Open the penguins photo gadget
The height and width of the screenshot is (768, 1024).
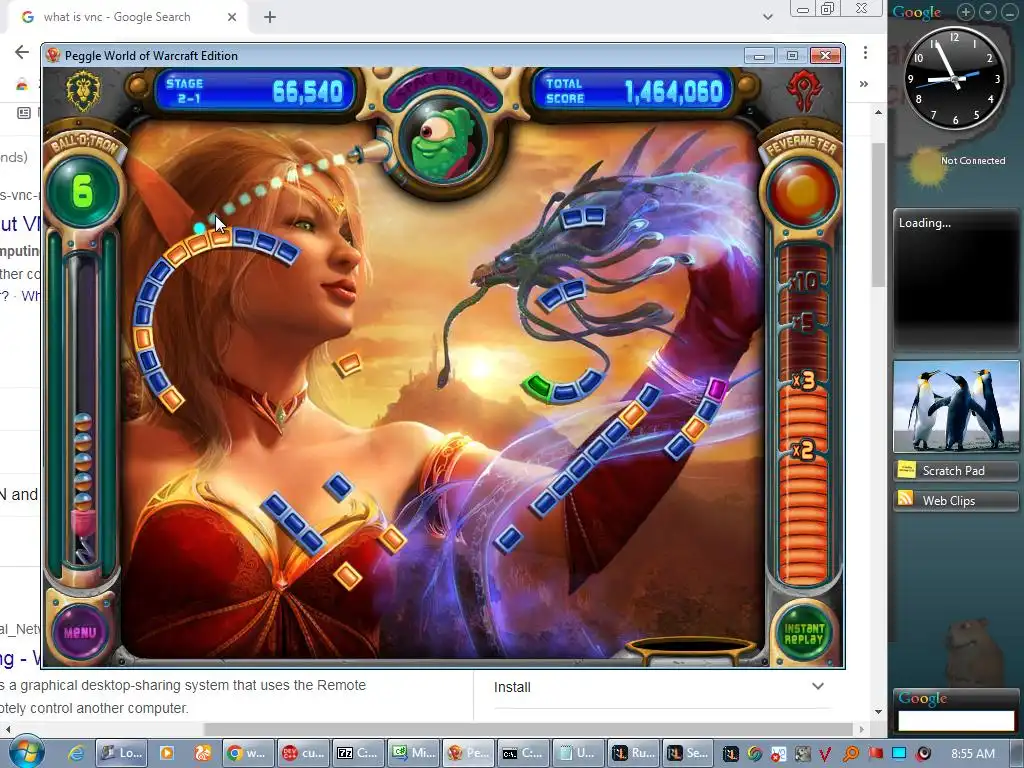coord(956,407)
